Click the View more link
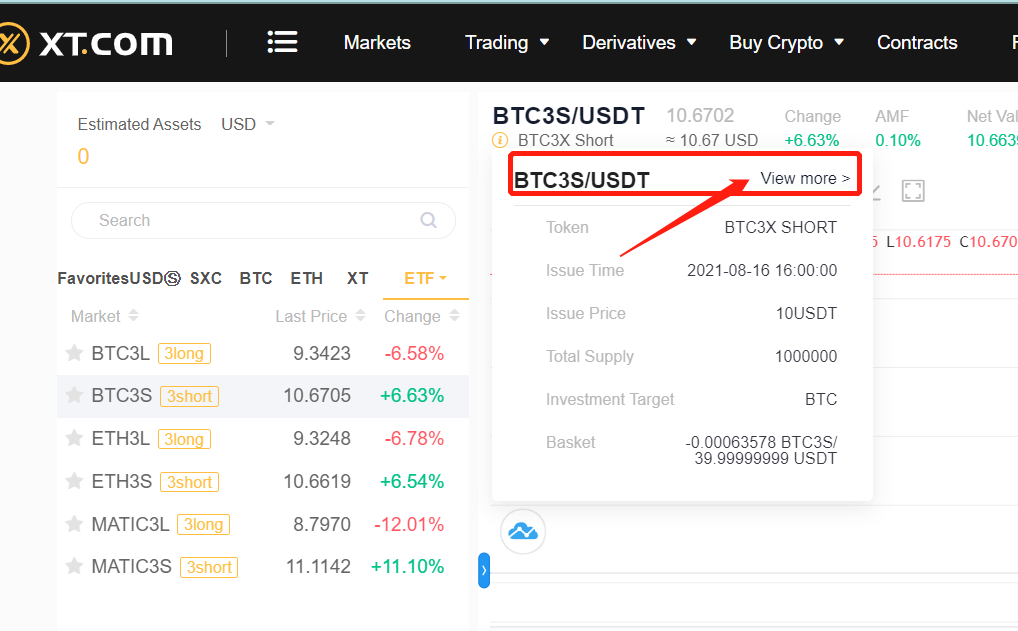The image size is (1018, 631). coord(805,179)
